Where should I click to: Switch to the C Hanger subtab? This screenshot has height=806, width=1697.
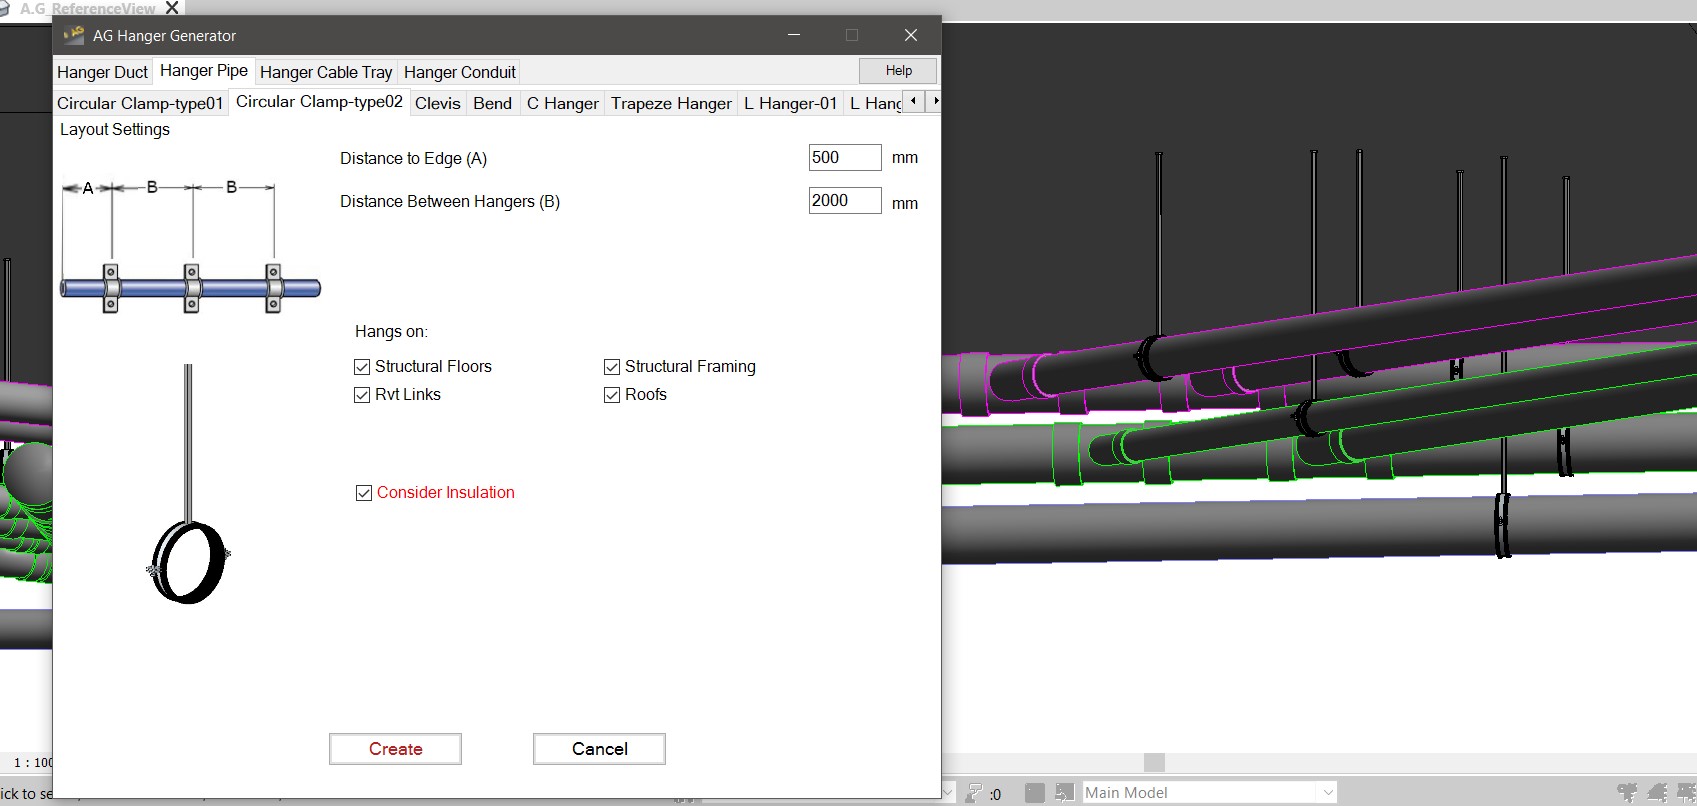pyautogui.click(x=563, y=103)
